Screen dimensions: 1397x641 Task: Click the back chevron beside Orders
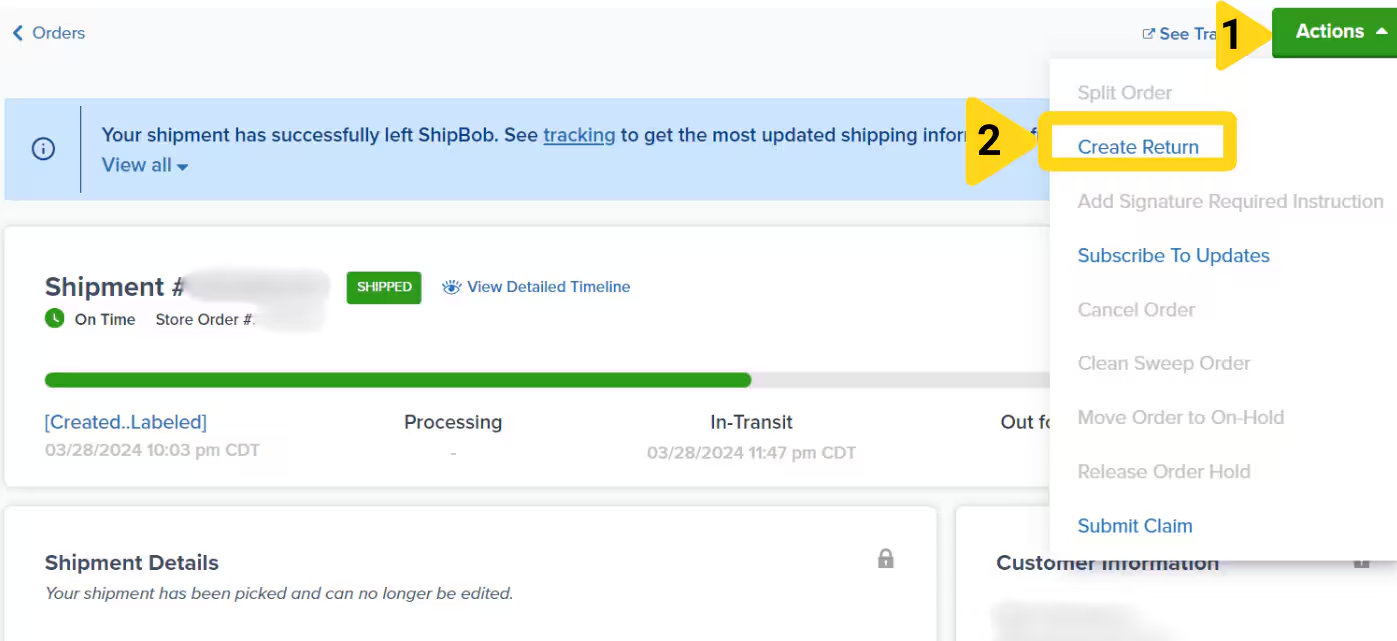coord(17,31)
